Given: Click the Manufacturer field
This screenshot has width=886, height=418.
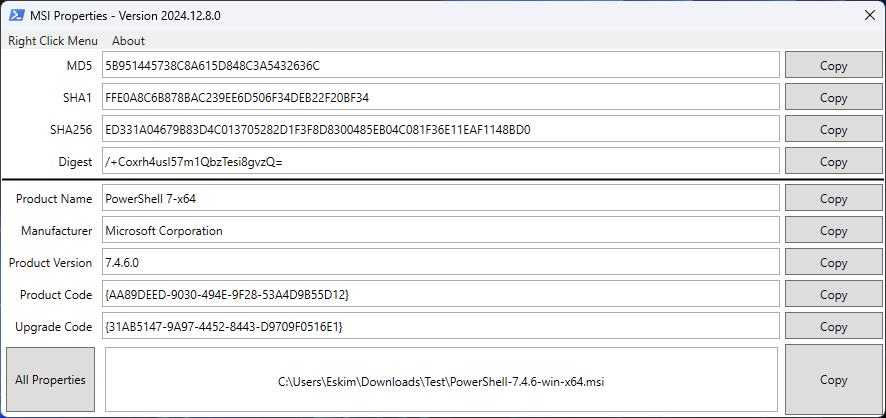Looking at the screenshot, I should click(441, 230).
